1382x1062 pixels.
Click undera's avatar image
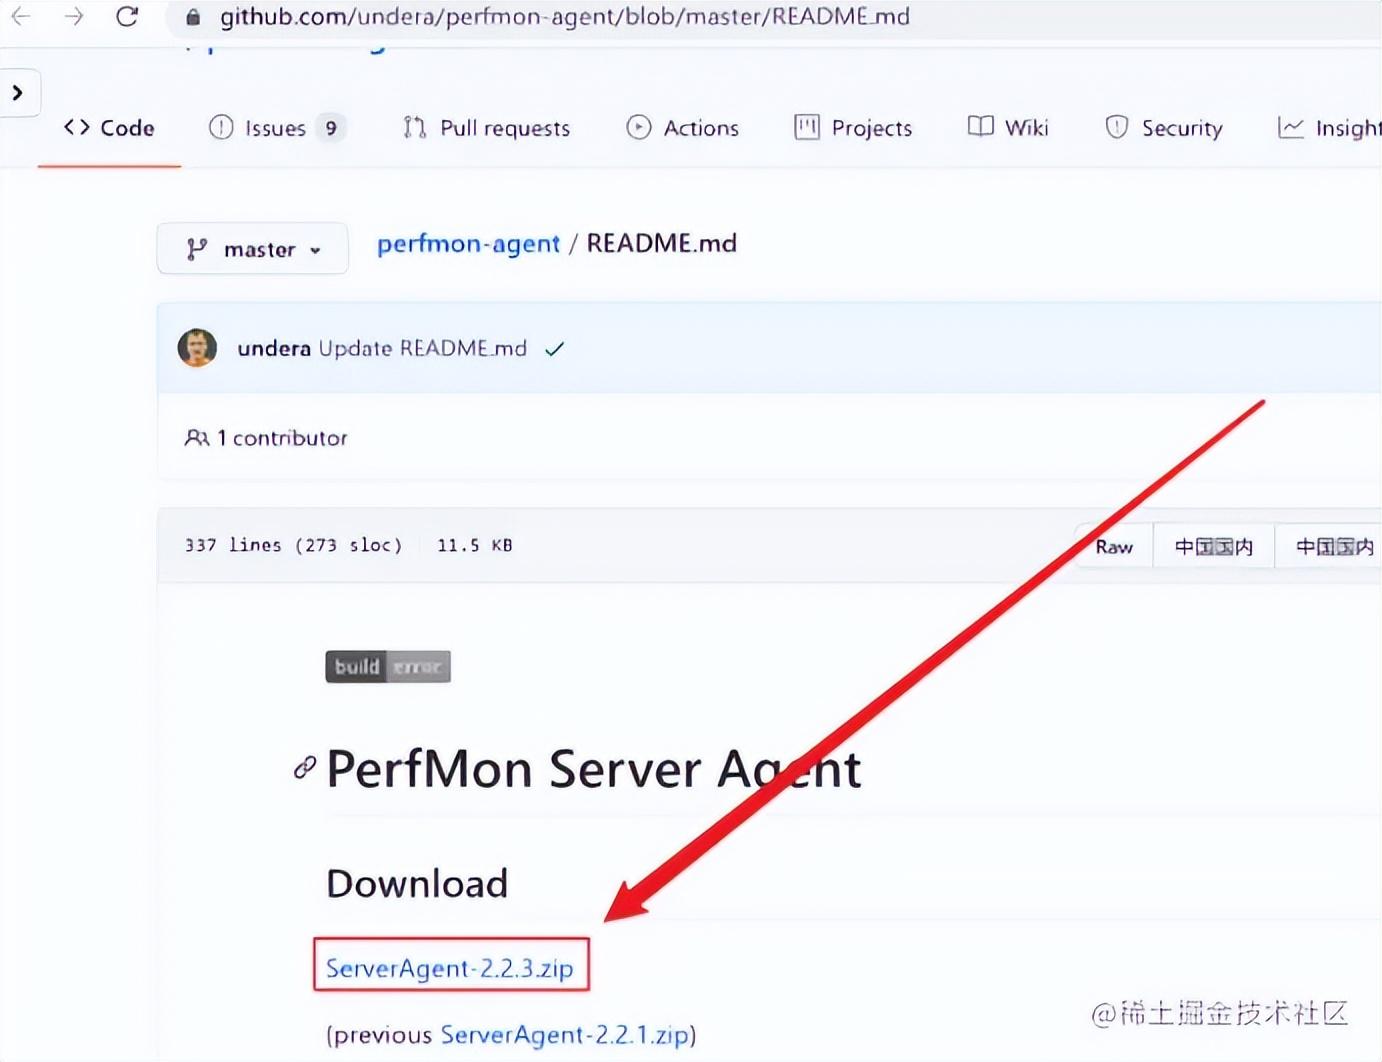tap(197, 348)
